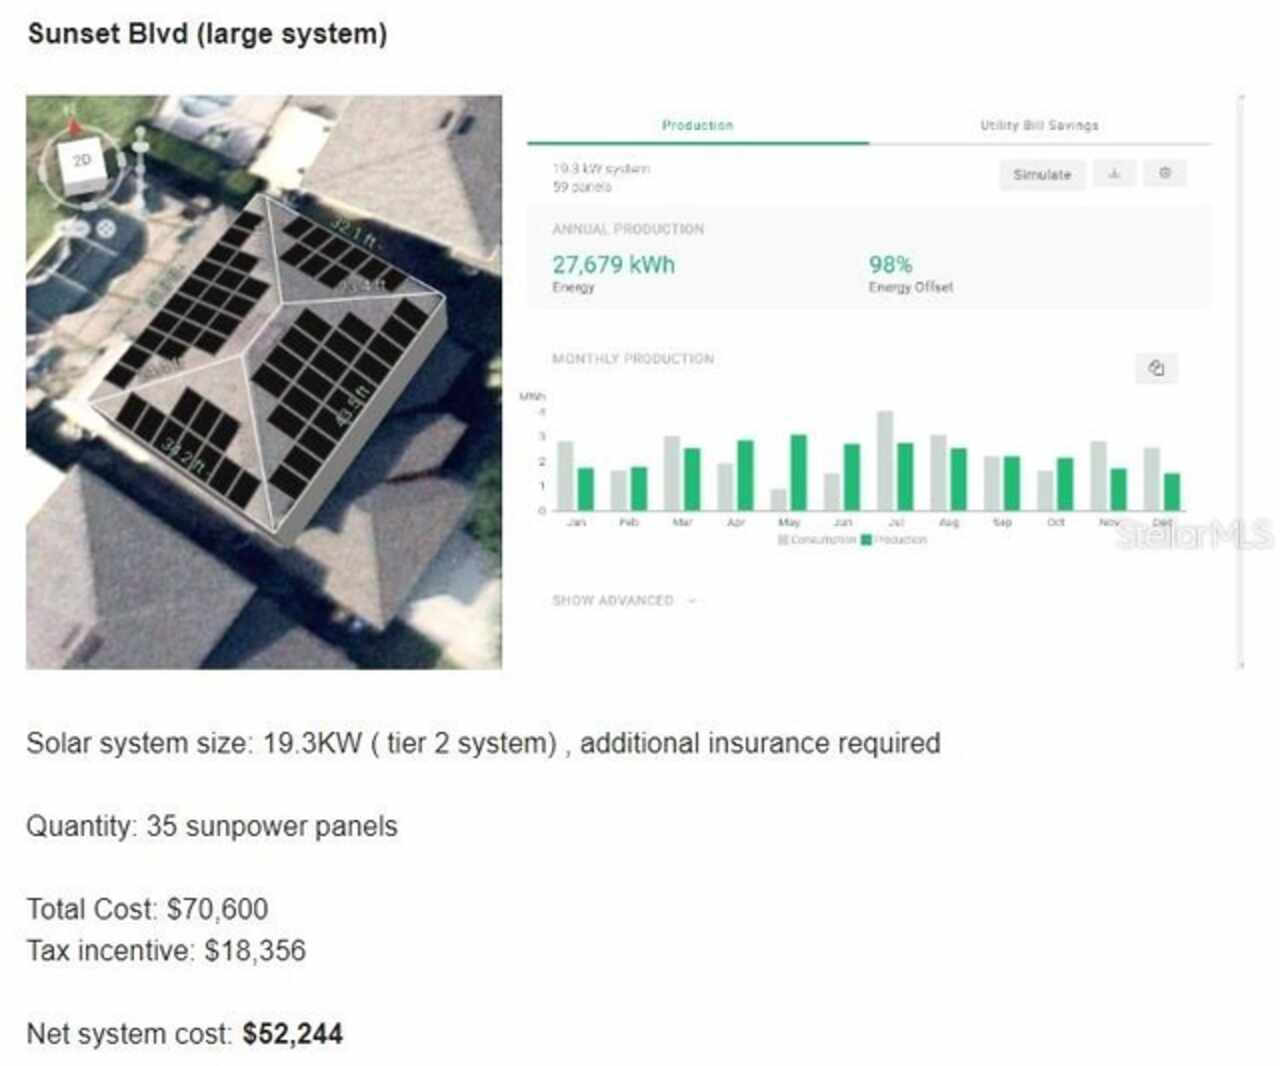Click the panel scrollbar on right edge
The image size is (1280, 1066).
pos(1241,380)
